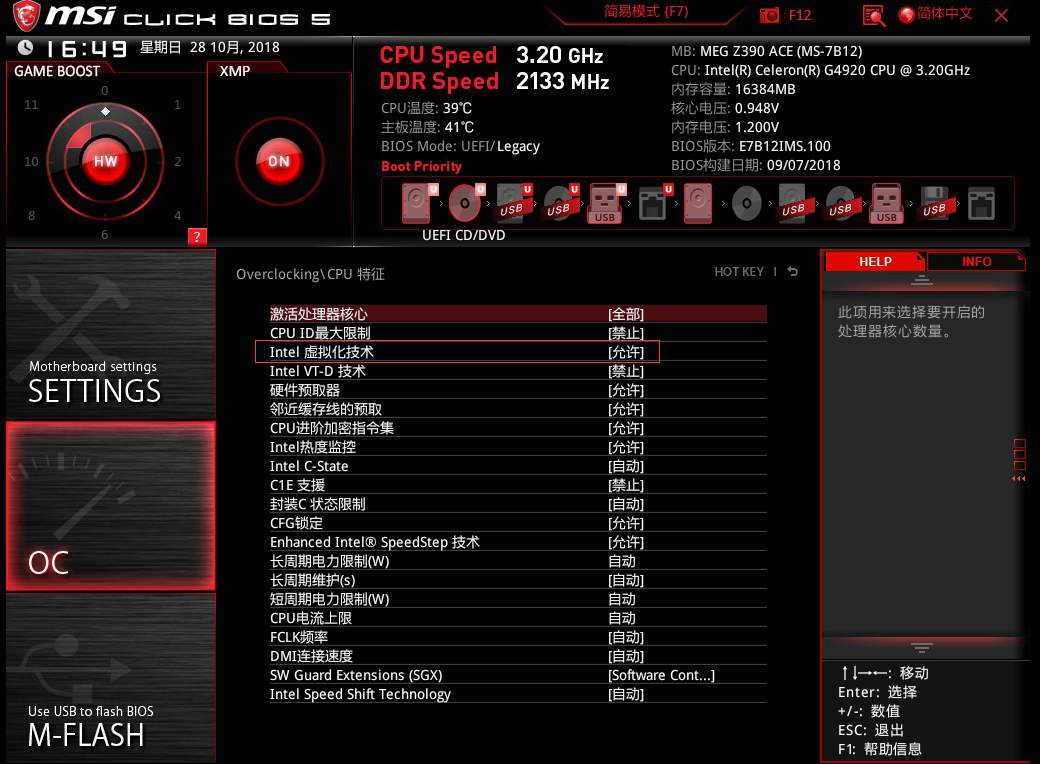Click the F12 screenshot camera icon
This screenshot has height=764, width=1040.
coord(769,15)
